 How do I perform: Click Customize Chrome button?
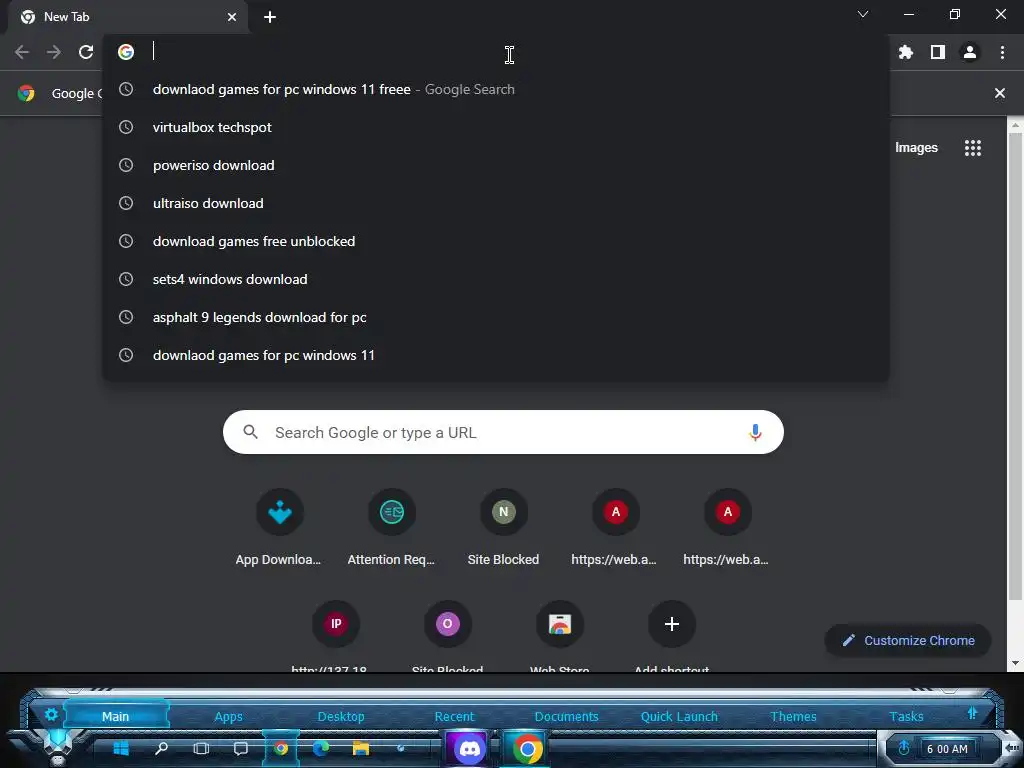pyautogui.click(x=908, y=641)
